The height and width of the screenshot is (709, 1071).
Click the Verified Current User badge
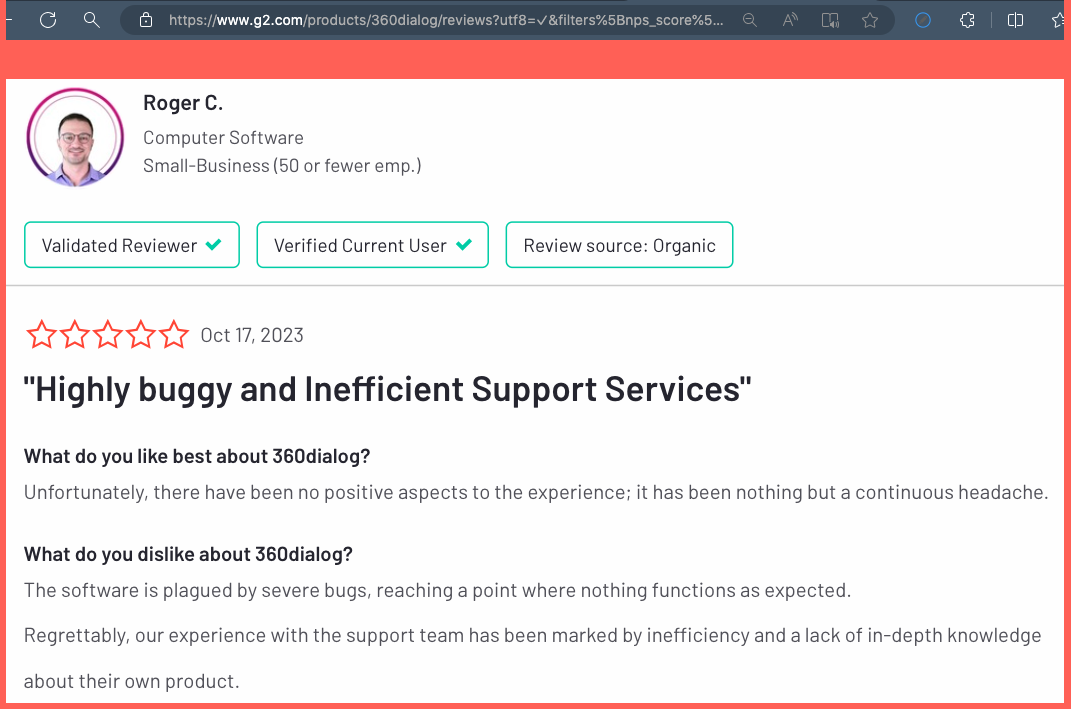[372, 245]
